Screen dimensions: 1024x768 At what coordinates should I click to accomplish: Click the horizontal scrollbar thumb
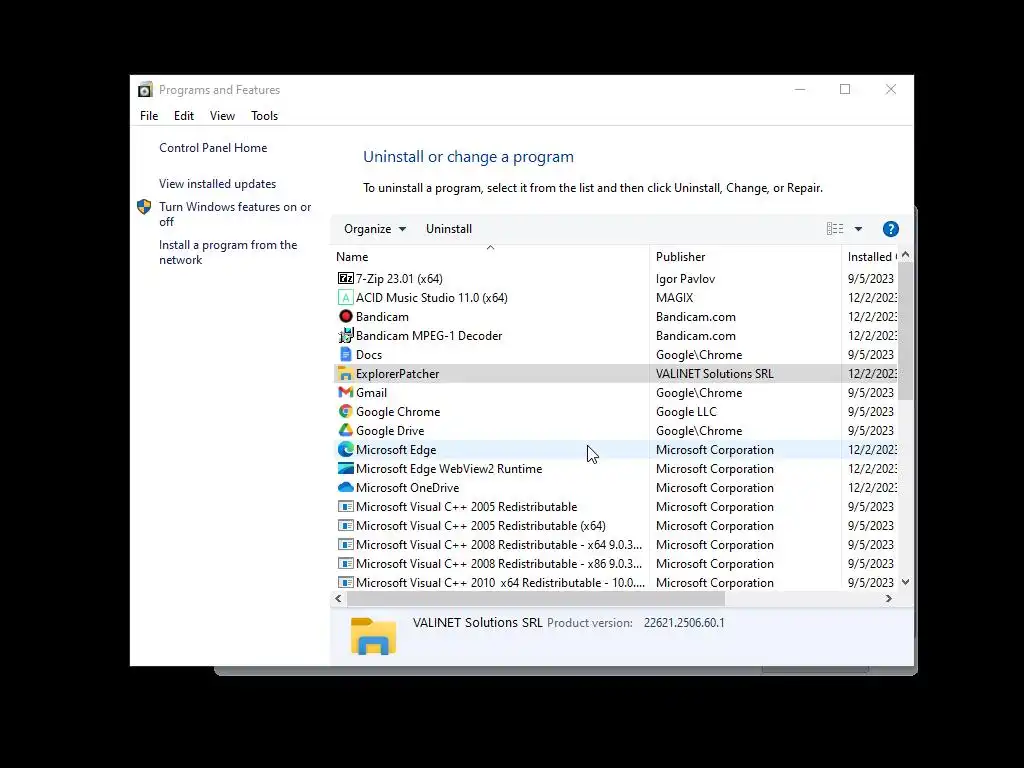point(536,598)
